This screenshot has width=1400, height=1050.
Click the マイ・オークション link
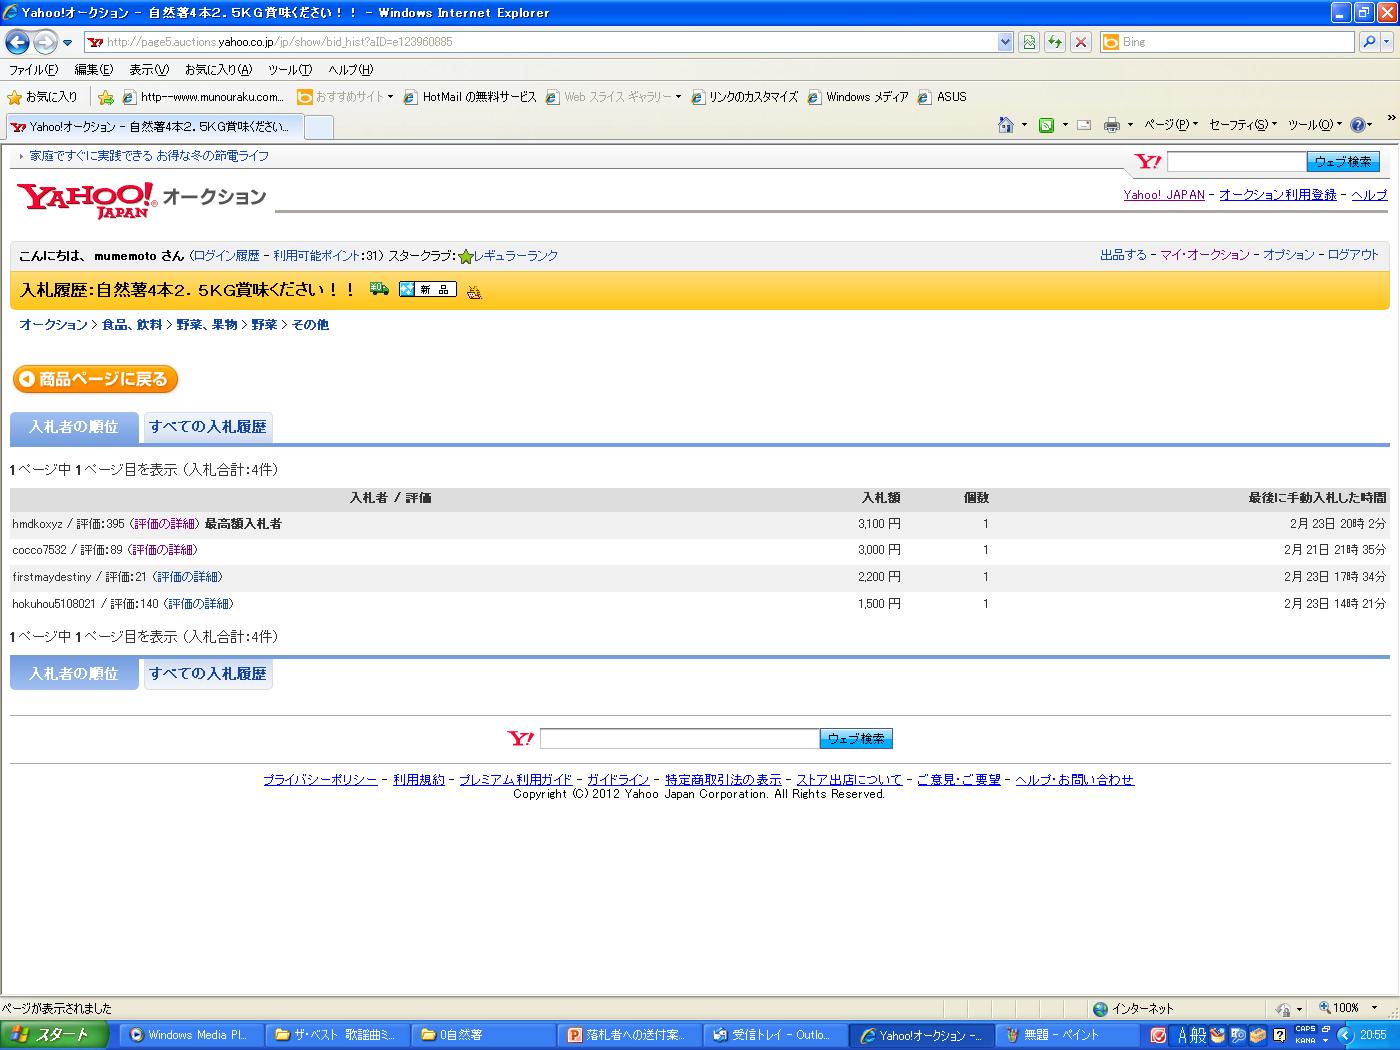1204,255
